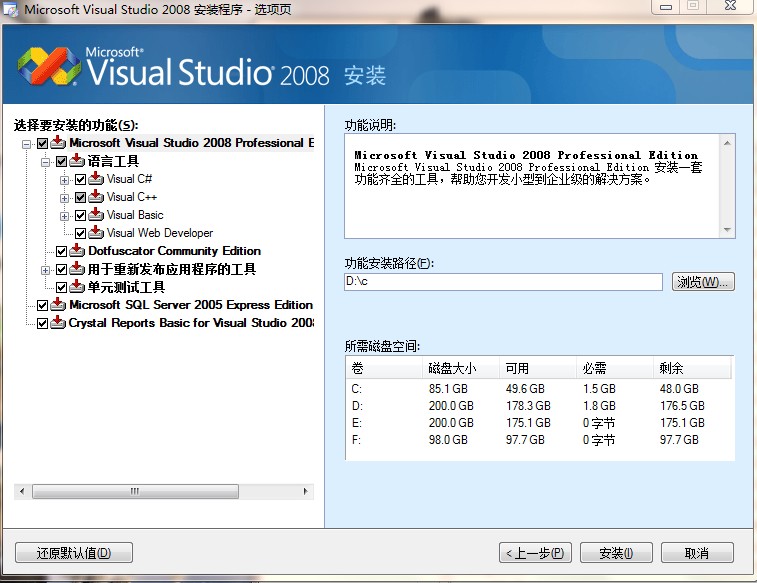Expand the 用于重新发布应用程序的工具 node
The width and height of the screenshot is (757, 583).
tap(45, 270)
